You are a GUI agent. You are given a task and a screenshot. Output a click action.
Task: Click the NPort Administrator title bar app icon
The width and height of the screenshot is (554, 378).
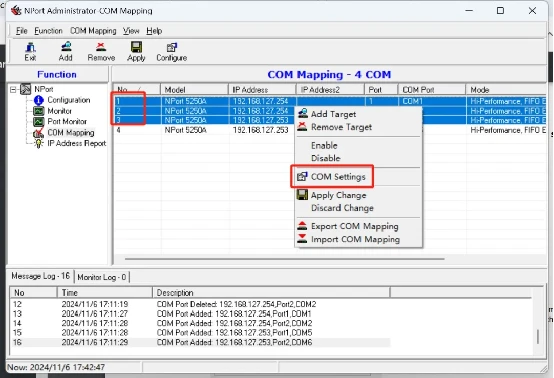tap(16, 11)
